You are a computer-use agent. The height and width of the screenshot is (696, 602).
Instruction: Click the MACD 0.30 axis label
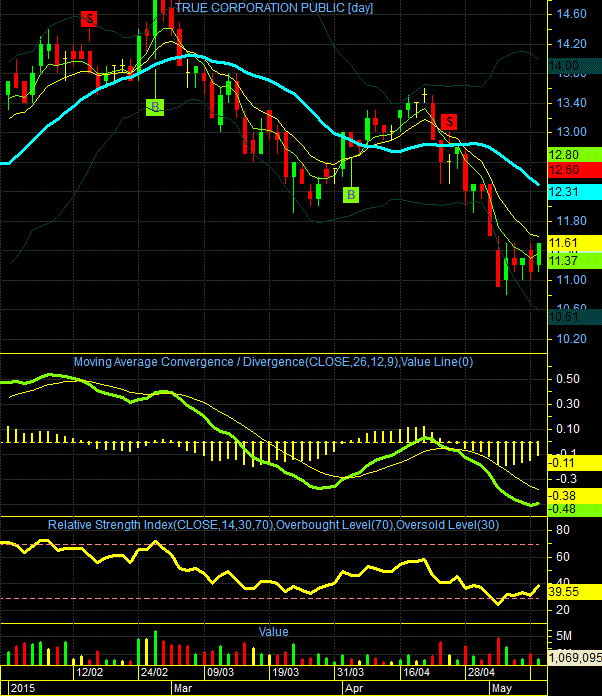point(568,404)
